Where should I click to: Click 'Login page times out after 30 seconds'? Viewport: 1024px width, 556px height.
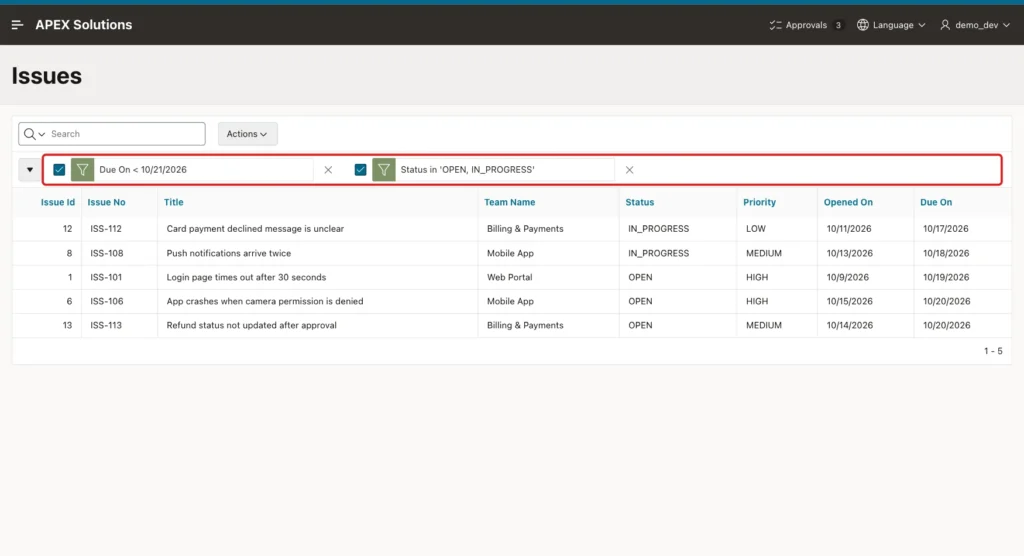click(246, 278)
